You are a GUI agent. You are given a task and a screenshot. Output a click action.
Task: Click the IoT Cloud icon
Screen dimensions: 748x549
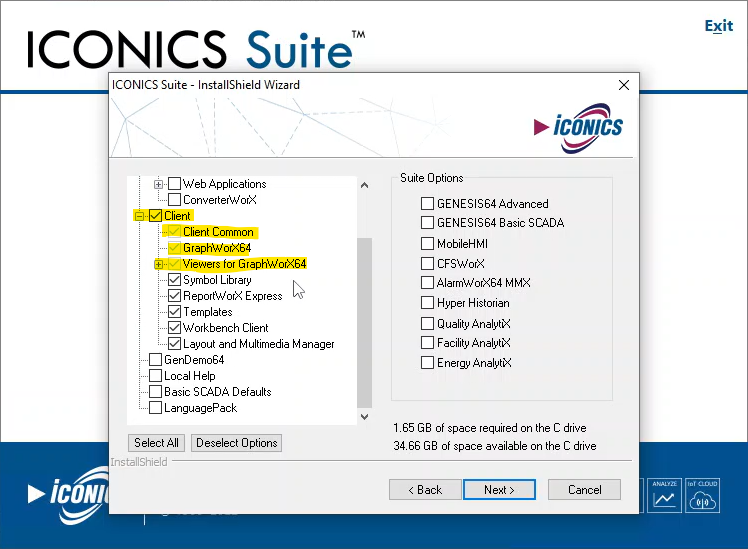(702, 494)
